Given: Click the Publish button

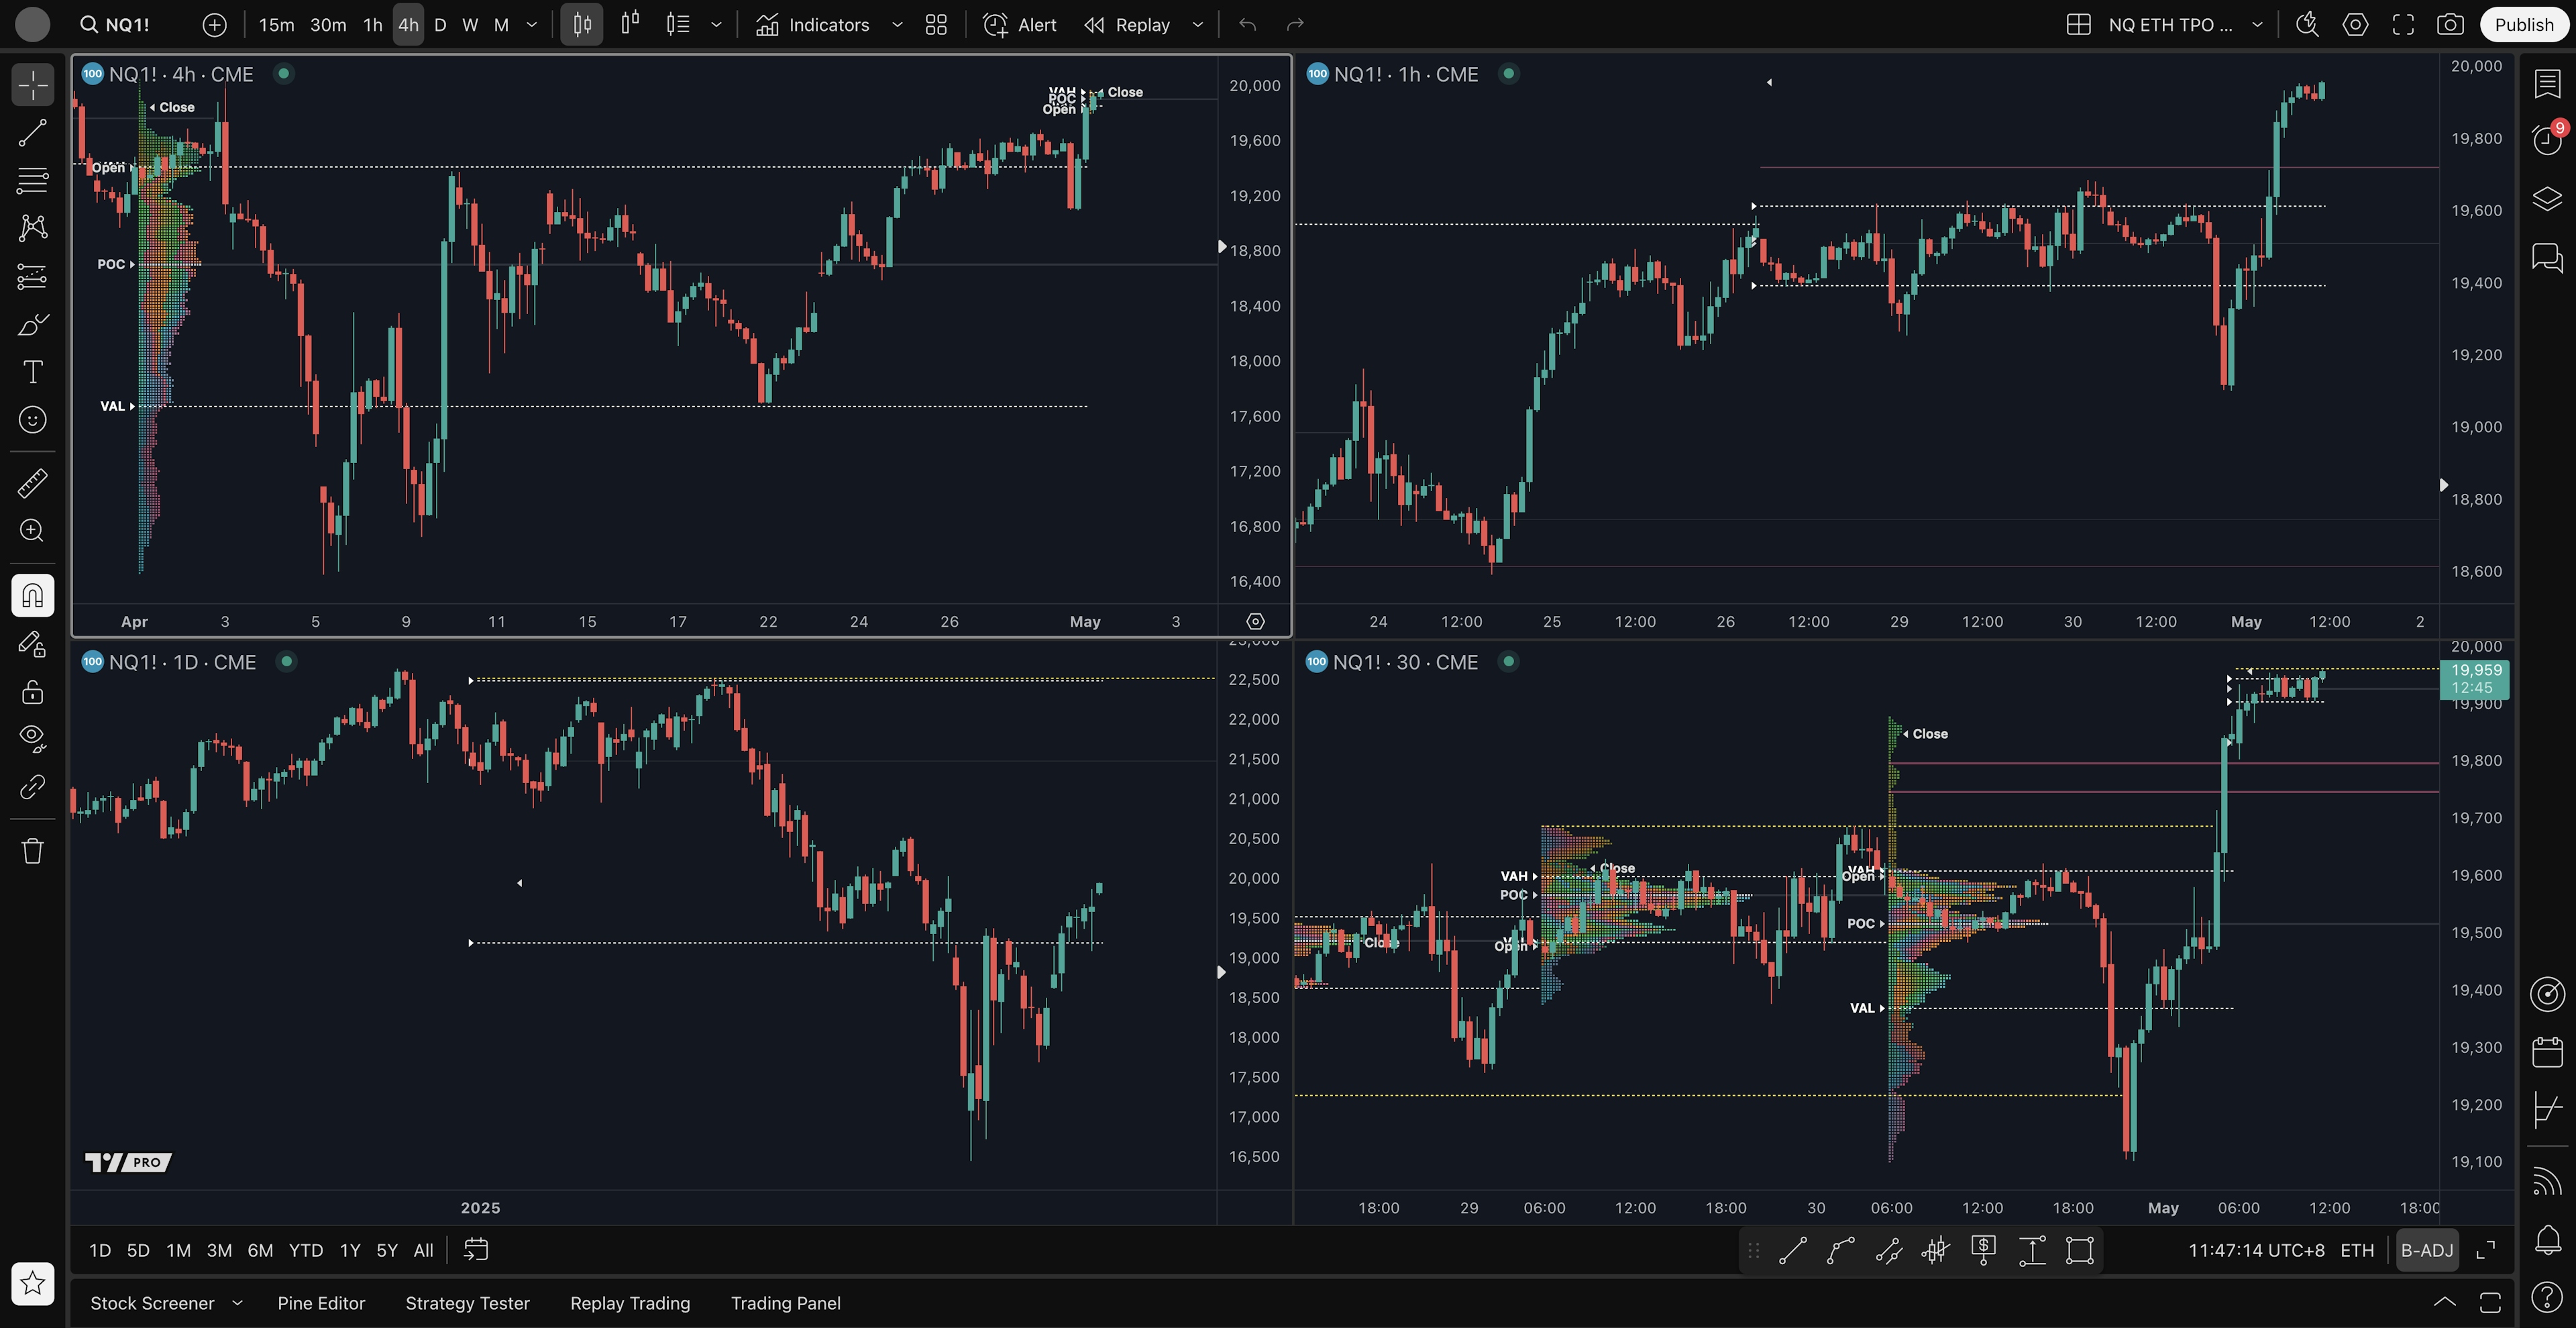Looking at the screenshot, I should point(2523,25).
